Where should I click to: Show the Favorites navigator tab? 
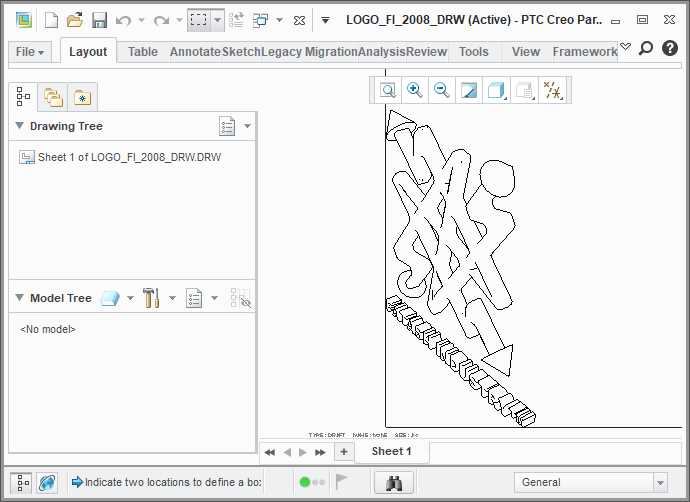82,97
